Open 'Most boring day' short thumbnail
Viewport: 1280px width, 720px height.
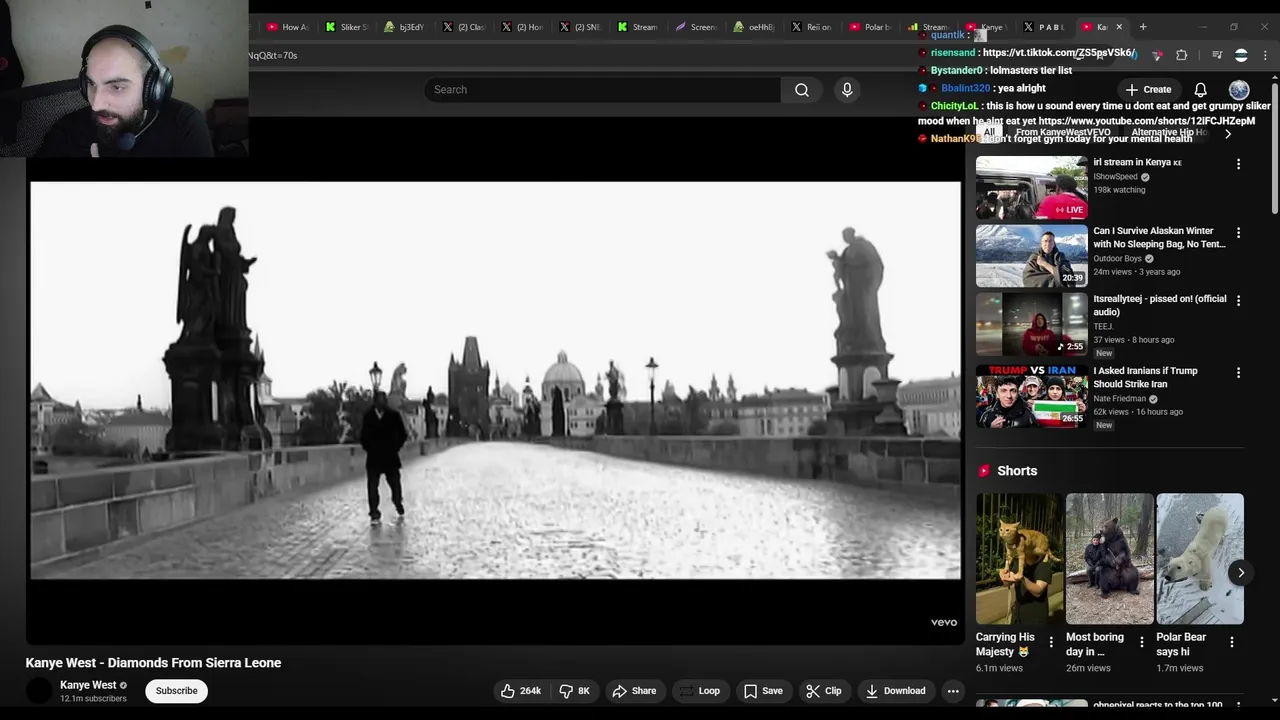click(x=1110, y=559)
